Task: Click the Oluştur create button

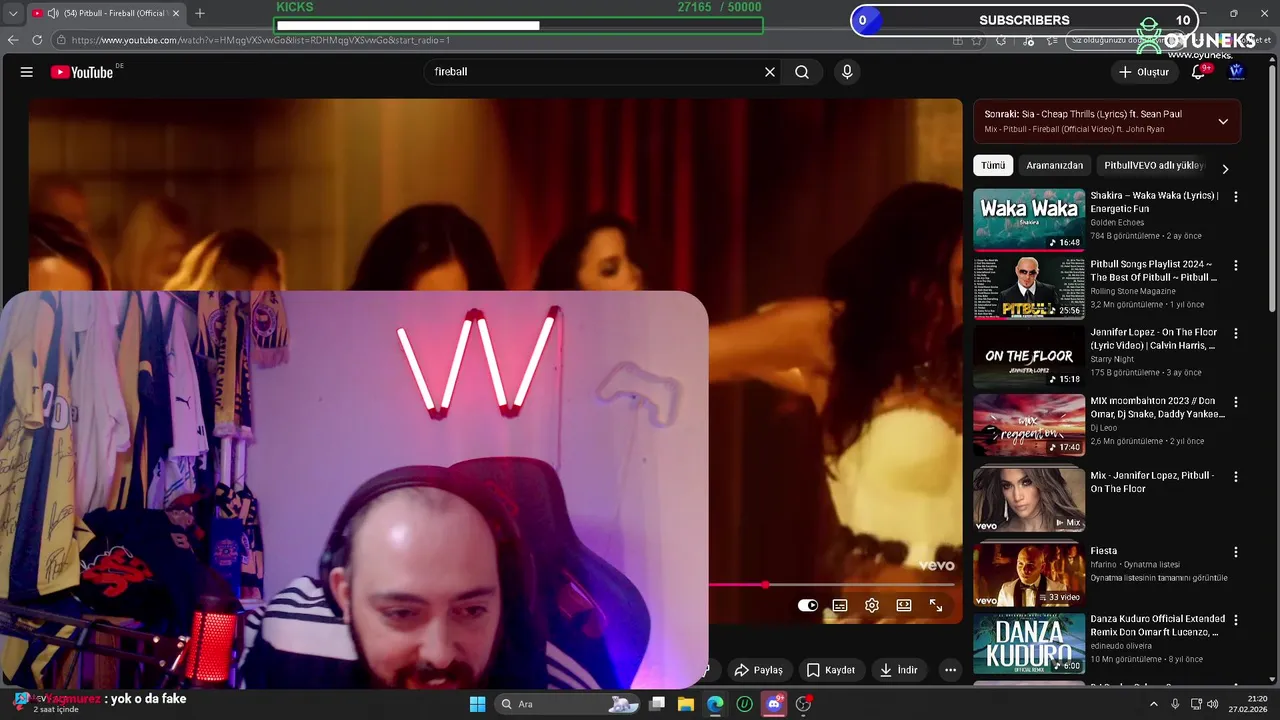Action: (x=1143, y=72)
